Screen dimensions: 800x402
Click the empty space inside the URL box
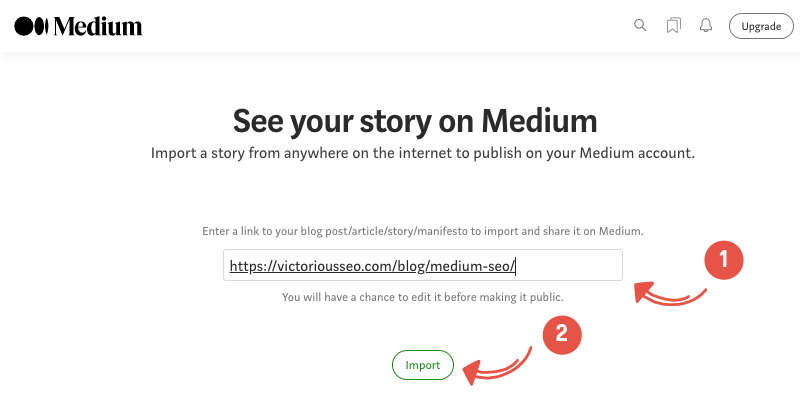tap(569, 265)
